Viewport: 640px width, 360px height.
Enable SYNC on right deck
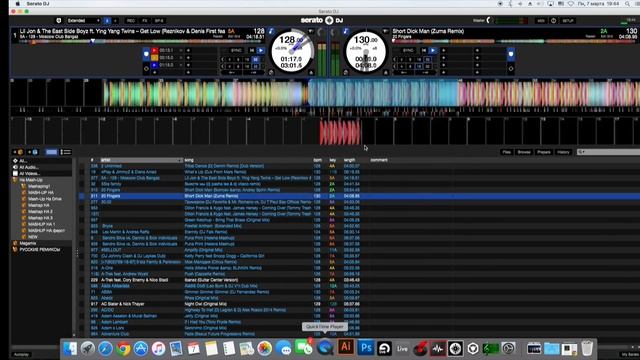point(408,50)
